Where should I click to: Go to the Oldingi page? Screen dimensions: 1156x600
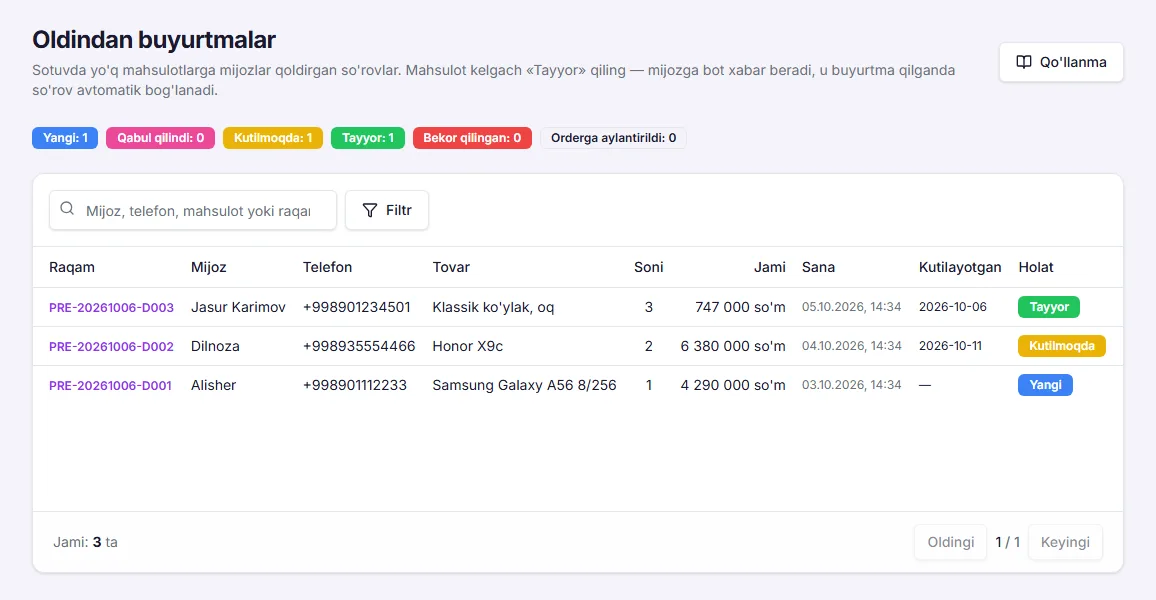click(x=950, y=542)
